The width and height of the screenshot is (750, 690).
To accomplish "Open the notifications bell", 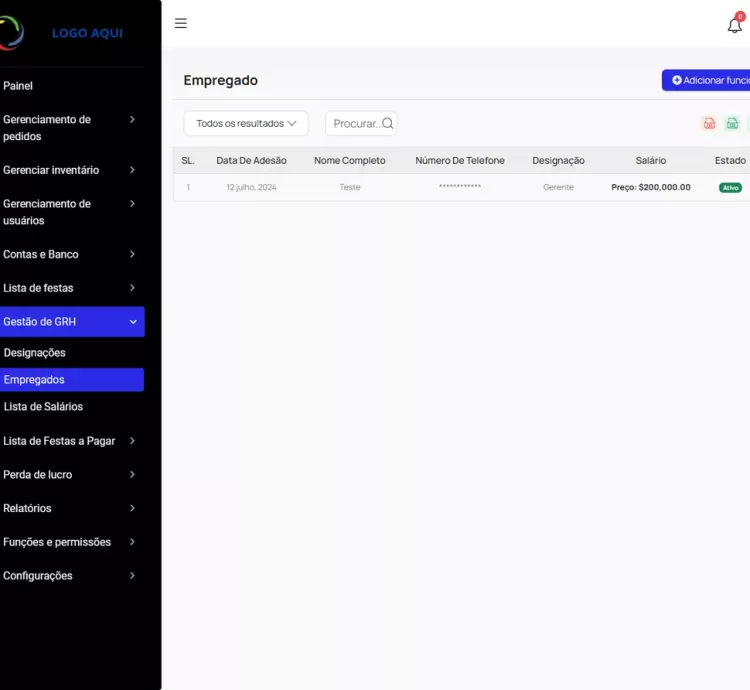I will pyautogui.click(x=735, y=25).
